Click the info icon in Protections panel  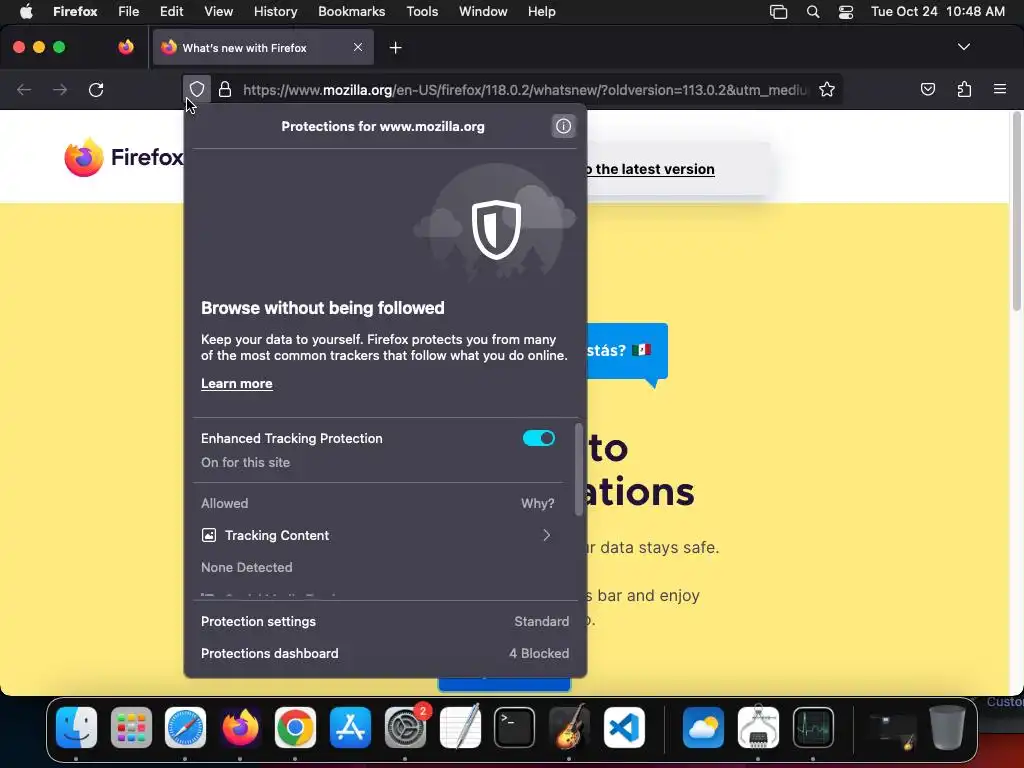coord(563,126)
